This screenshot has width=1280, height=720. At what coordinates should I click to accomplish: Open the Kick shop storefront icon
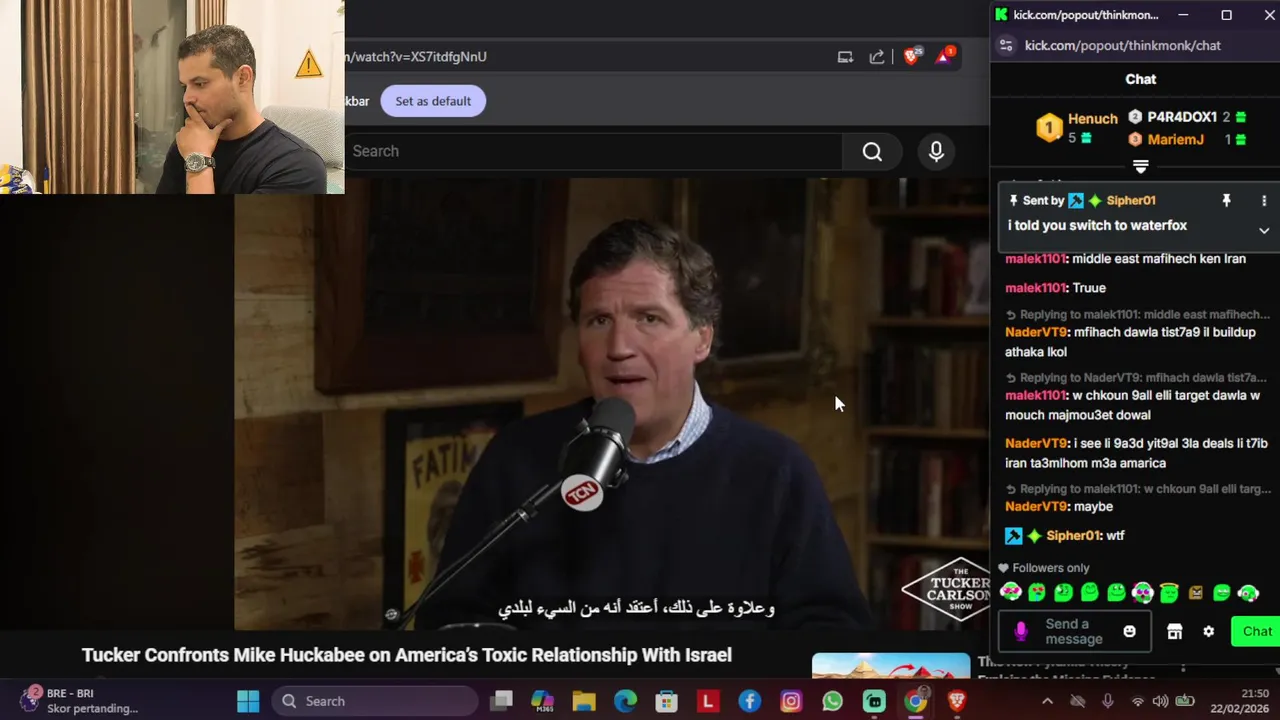[1175, 631]
